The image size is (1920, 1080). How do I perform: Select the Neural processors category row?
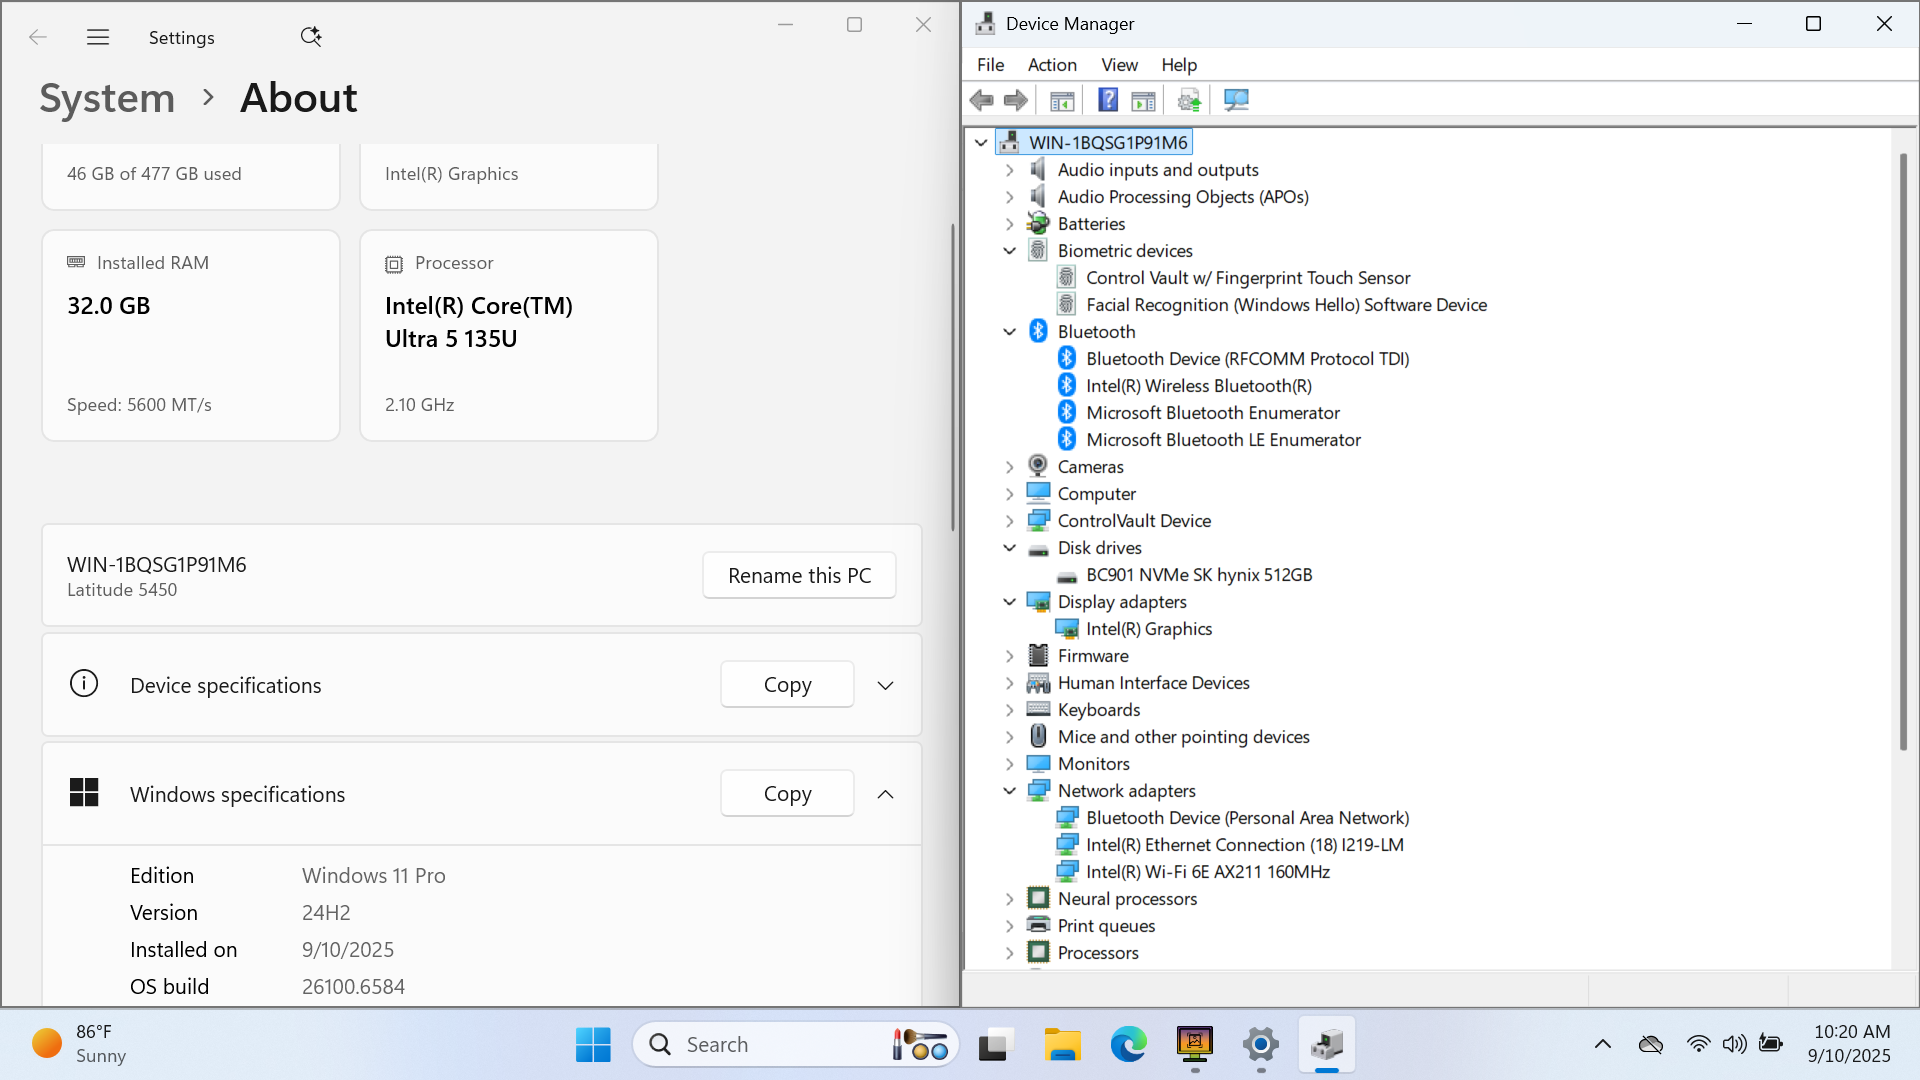pyautogui.click(x=1127, y=899)
